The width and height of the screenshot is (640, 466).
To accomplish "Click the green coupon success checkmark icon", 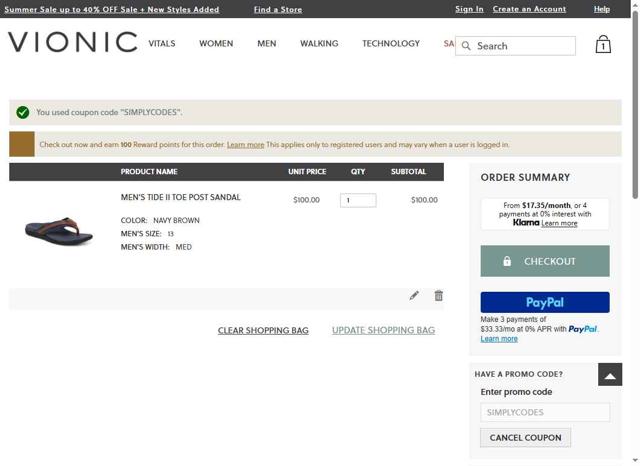I will 23,112.
